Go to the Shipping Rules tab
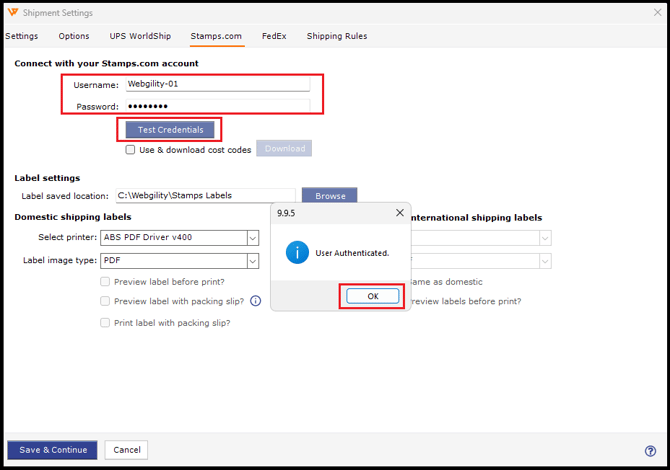The height and width of the screenshot is (470, 670). tap(336, 36)
